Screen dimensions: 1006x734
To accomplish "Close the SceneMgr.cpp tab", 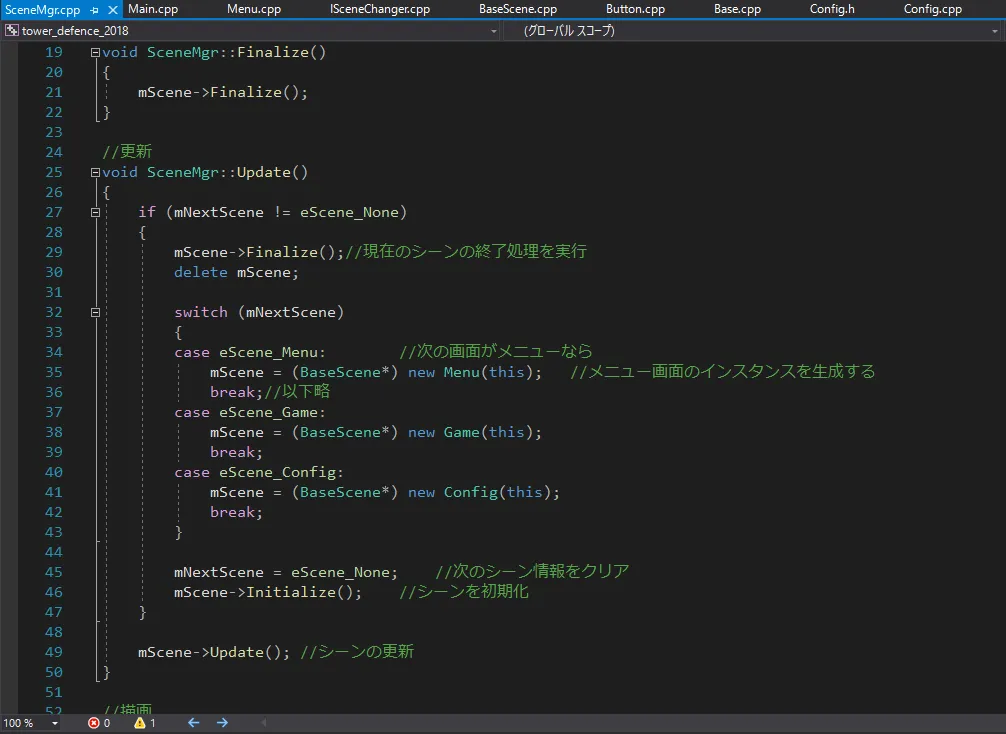I will pos(111,10).
